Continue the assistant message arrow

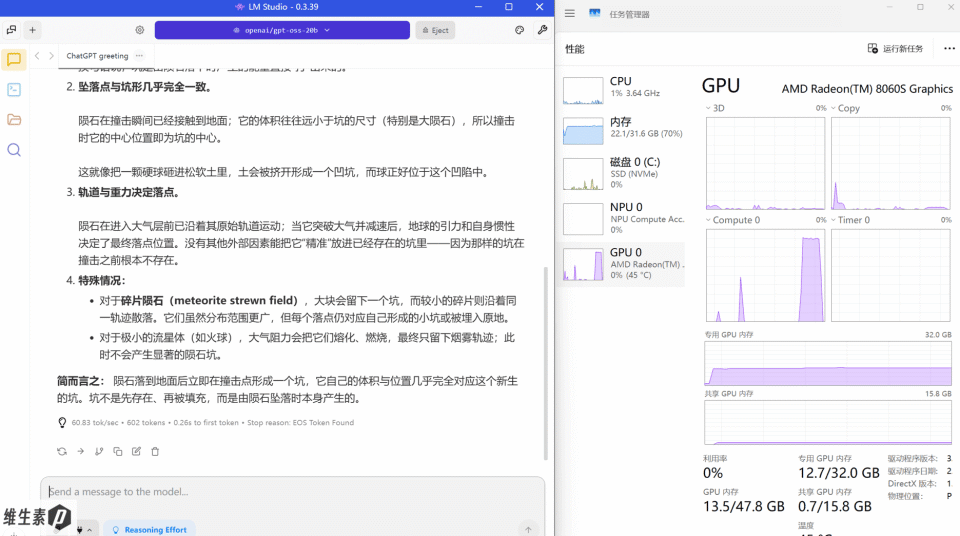pos(80,451)
